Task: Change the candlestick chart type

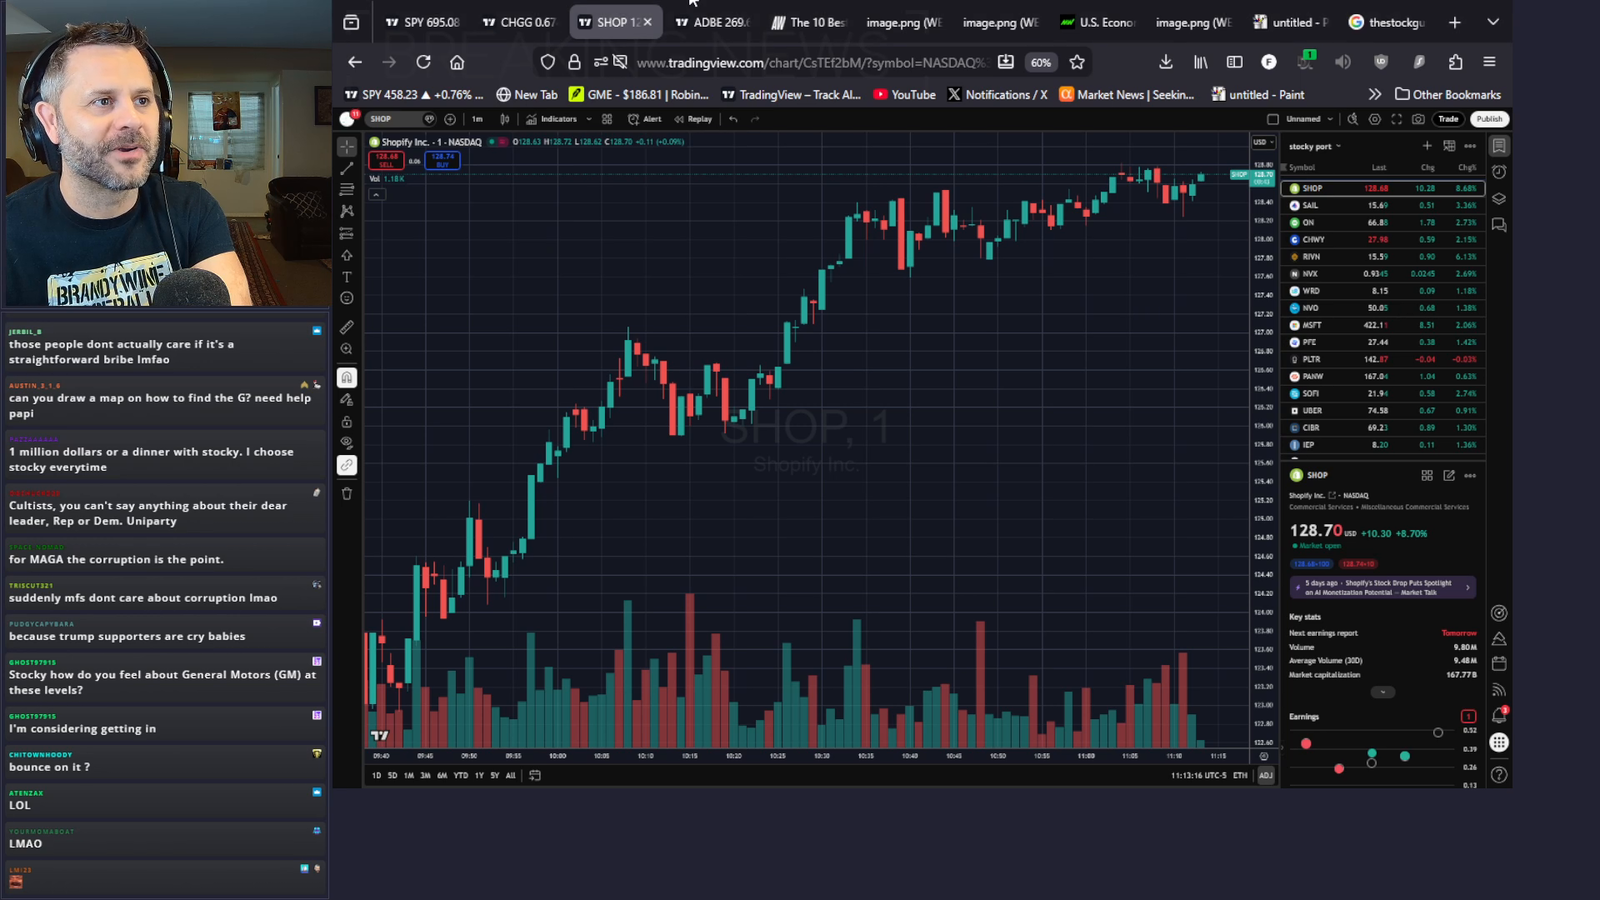Action: tap(505, 119)
